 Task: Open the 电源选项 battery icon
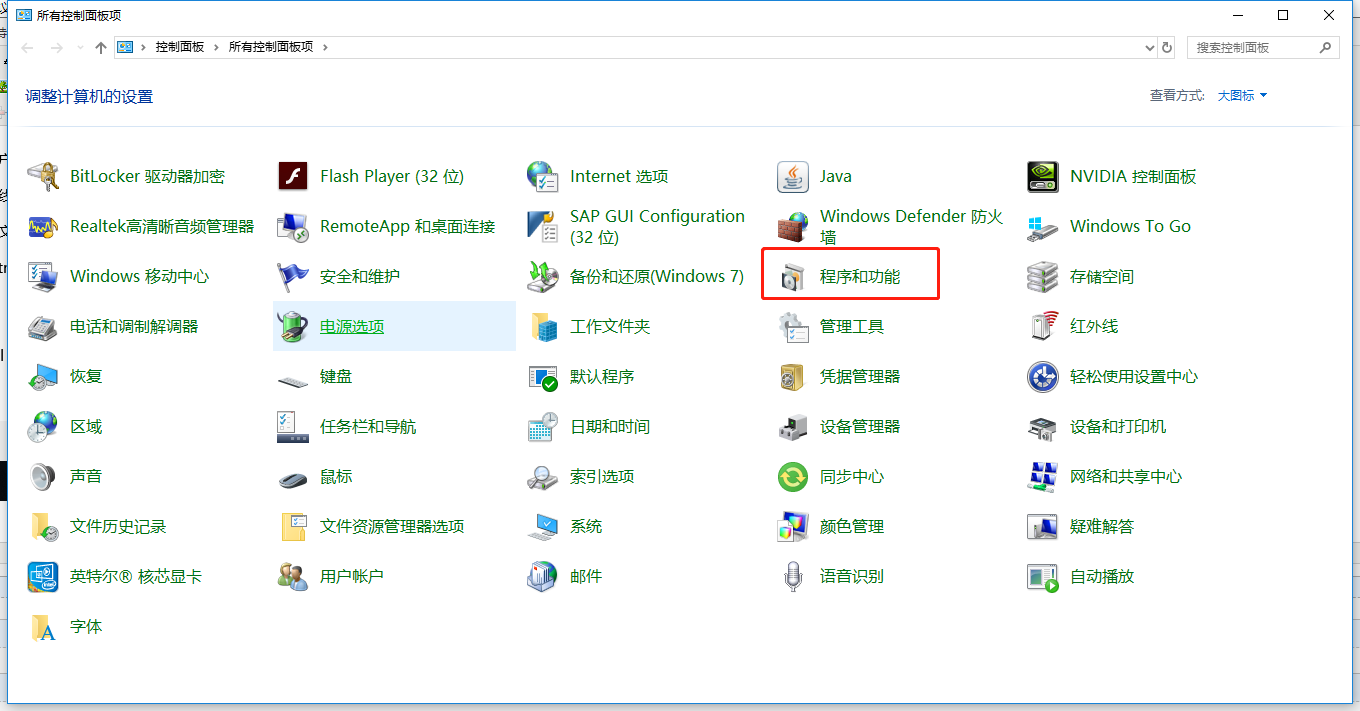tap(293, 327)
